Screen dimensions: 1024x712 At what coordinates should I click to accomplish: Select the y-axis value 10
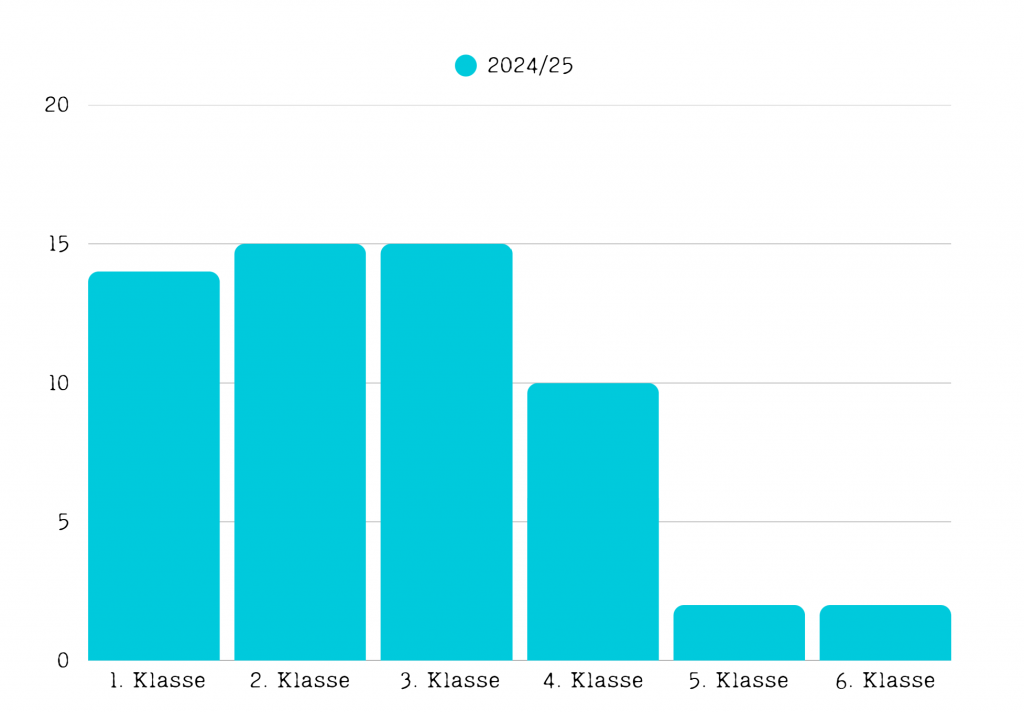[57, 383]
